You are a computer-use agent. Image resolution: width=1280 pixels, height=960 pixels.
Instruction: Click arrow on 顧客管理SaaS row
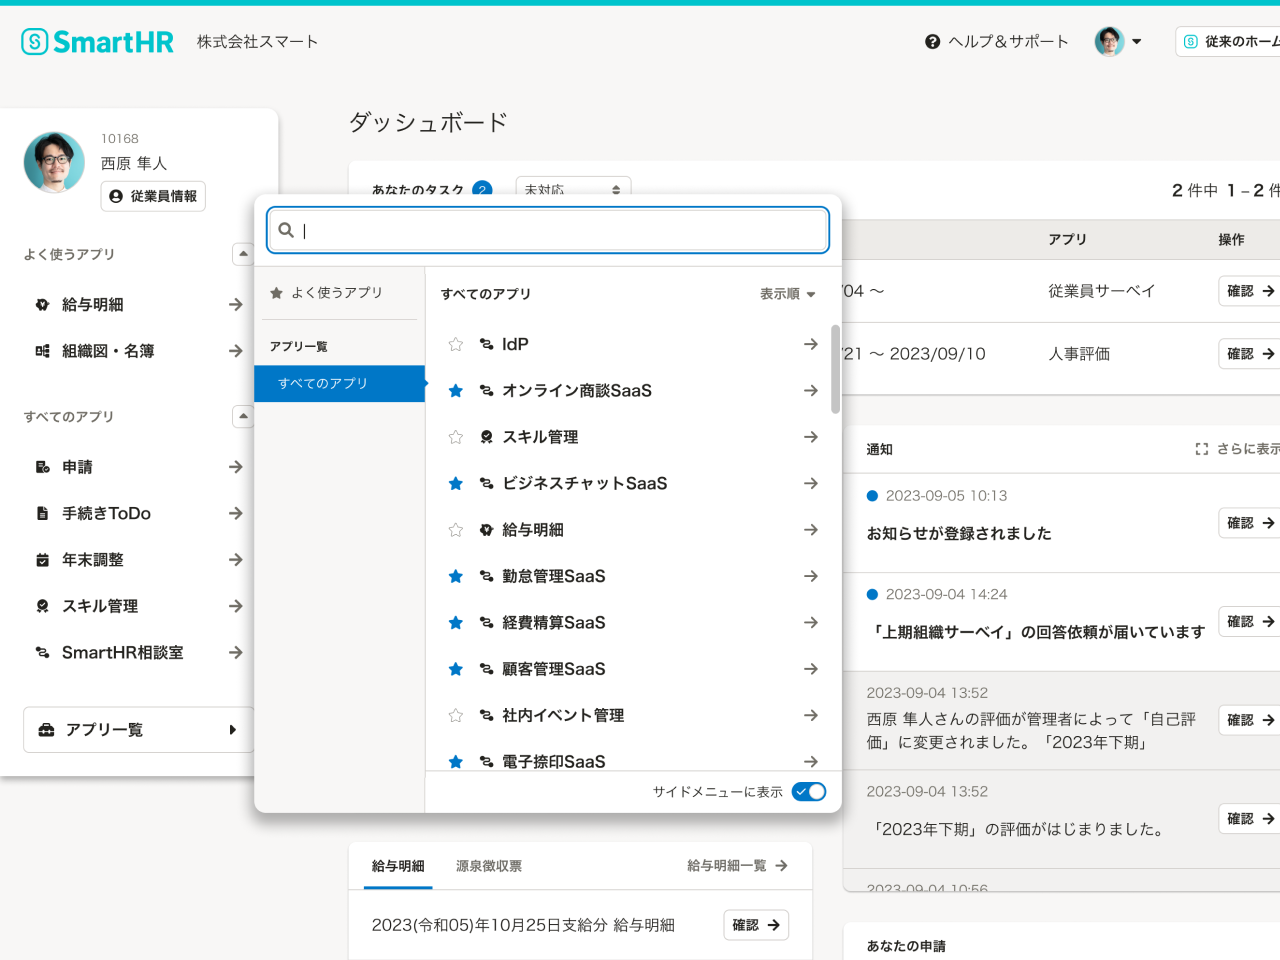click(811, 669)
